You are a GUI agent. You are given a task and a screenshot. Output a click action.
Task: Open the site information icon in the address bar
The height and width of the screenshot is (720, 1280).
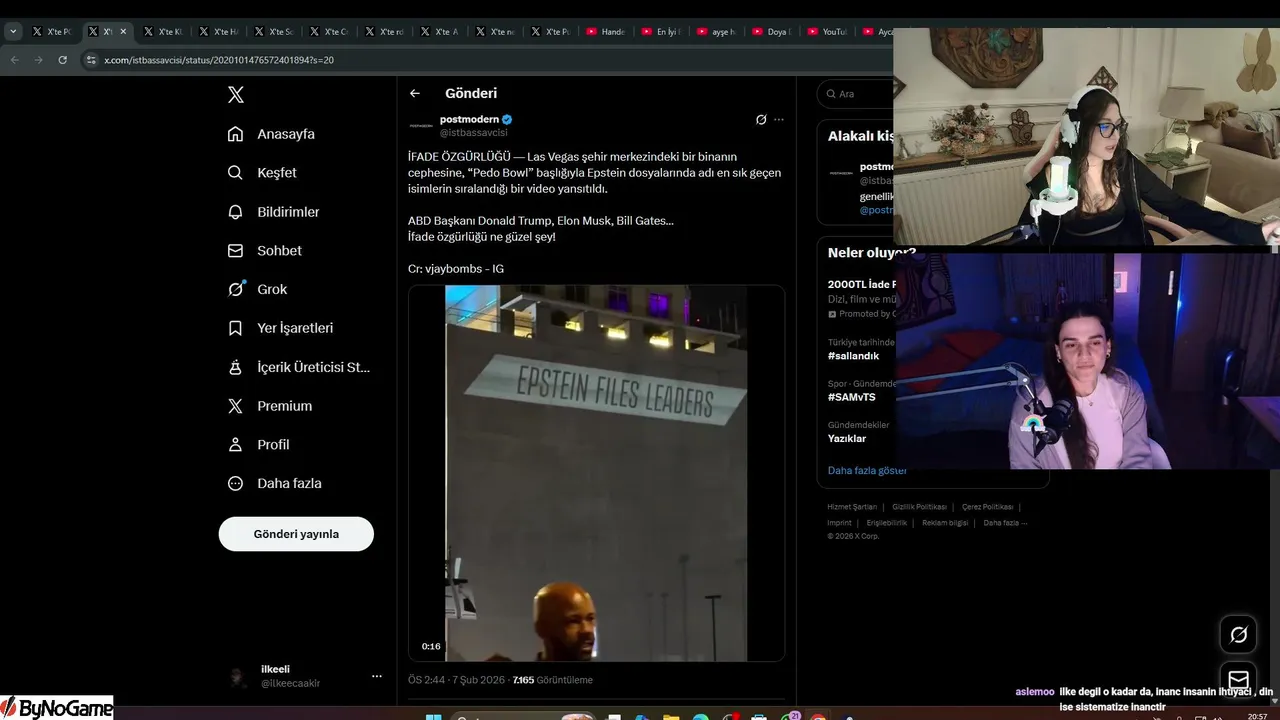[x=91, y=60]
